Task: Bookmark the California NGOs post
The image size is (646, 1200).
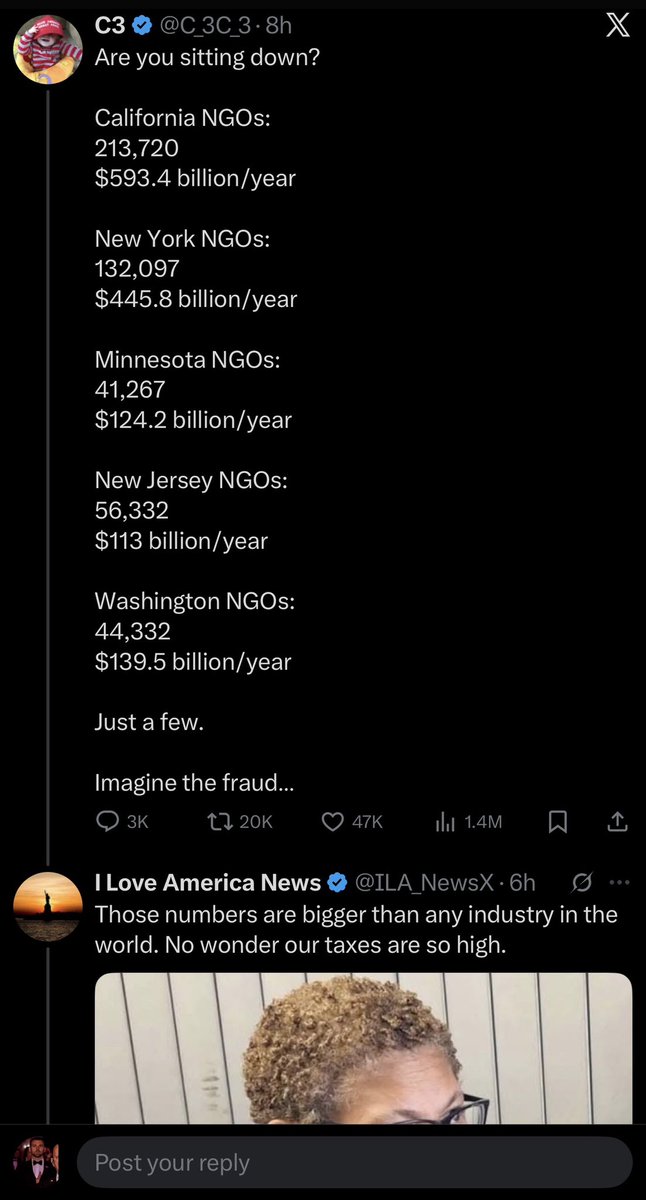Action: (558, 821)
